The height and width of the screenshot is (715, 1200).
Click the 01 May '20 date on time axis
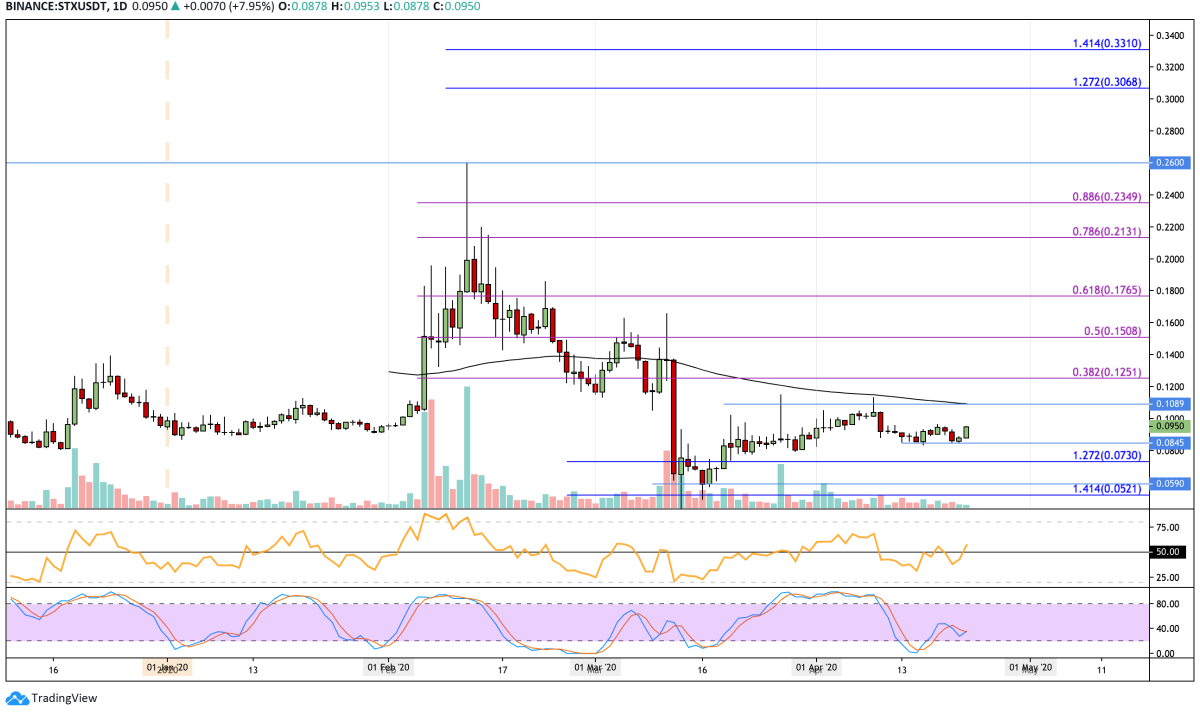point(1029,667)
